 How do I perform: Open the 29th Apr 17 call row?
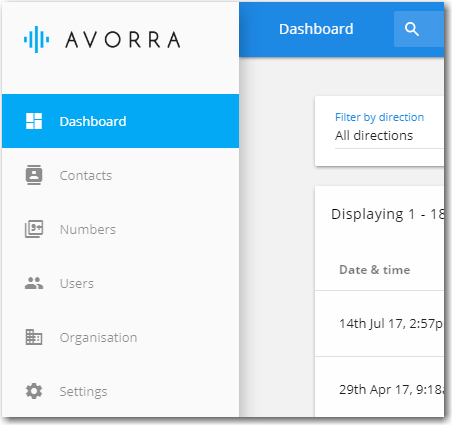379,387
